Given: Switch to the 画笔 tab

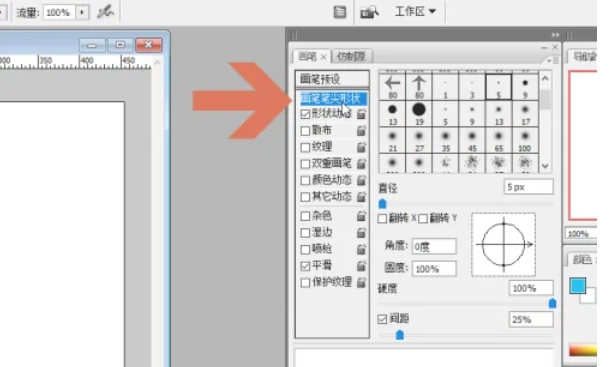Looking at the screenshot, I should pos(307,57).
